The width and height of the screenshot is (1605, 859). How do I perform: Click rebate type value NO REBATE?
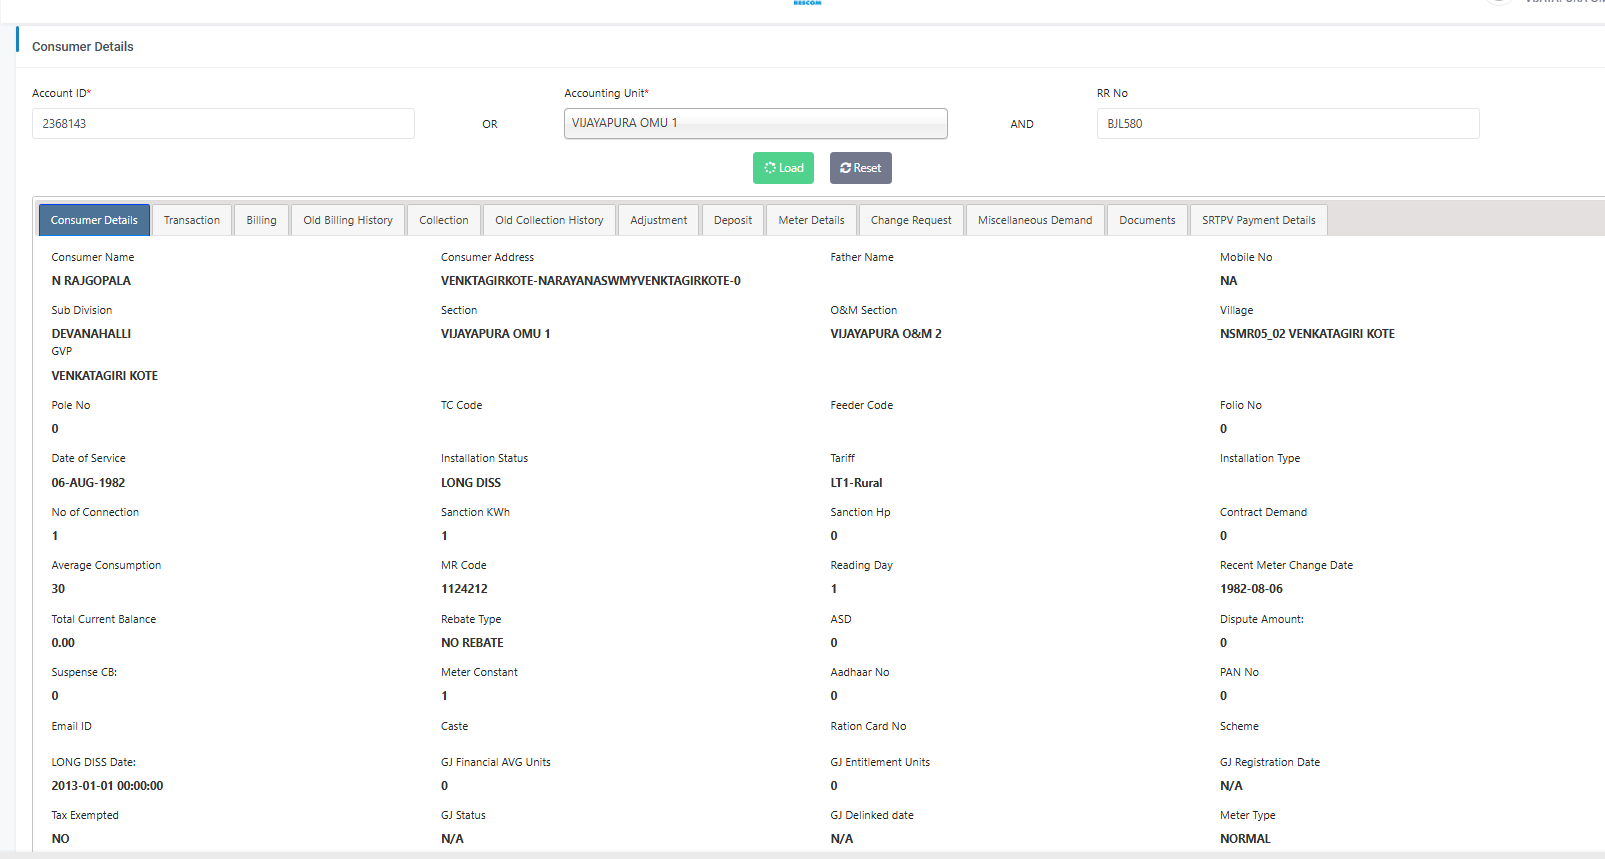coord(472,643)
